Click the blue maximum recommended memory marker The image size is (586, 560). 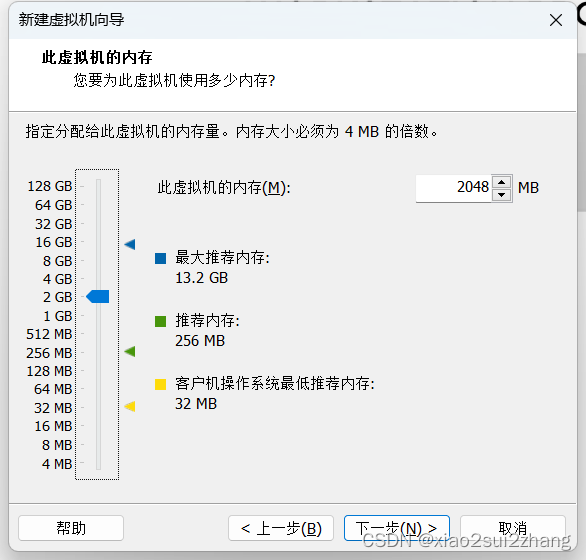click(130, 244)
